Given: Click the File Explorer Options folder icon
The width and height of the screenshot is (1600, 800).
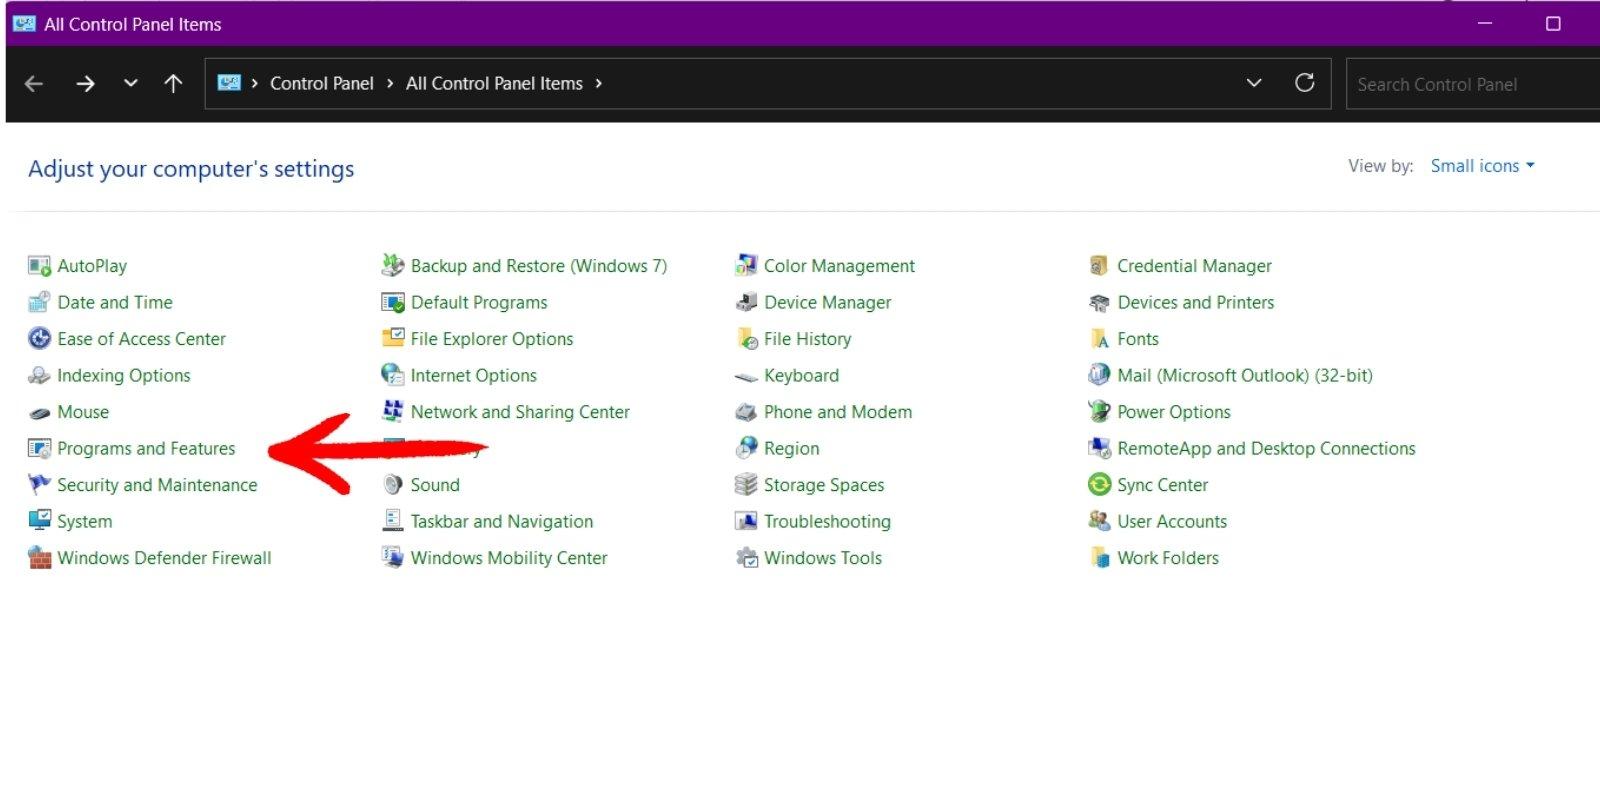Looking at the screenshot, I should [393, 339].
